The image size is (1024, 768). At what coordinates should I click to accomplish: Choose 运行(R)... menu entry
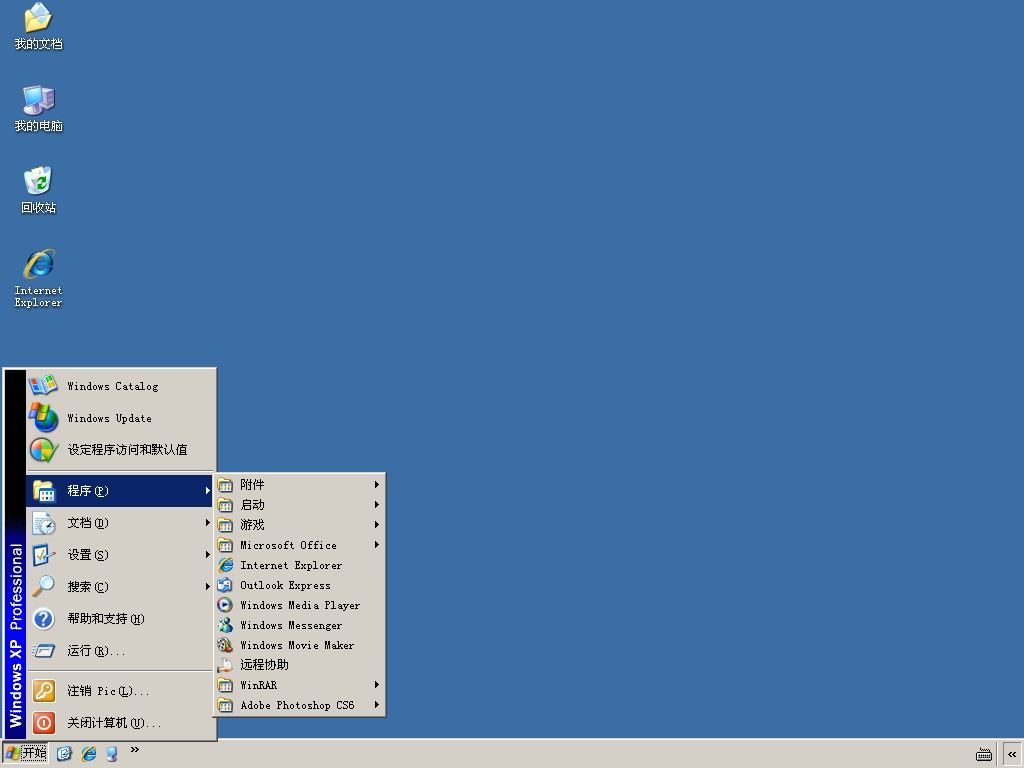pyautogui.click(x=120, y=650)
